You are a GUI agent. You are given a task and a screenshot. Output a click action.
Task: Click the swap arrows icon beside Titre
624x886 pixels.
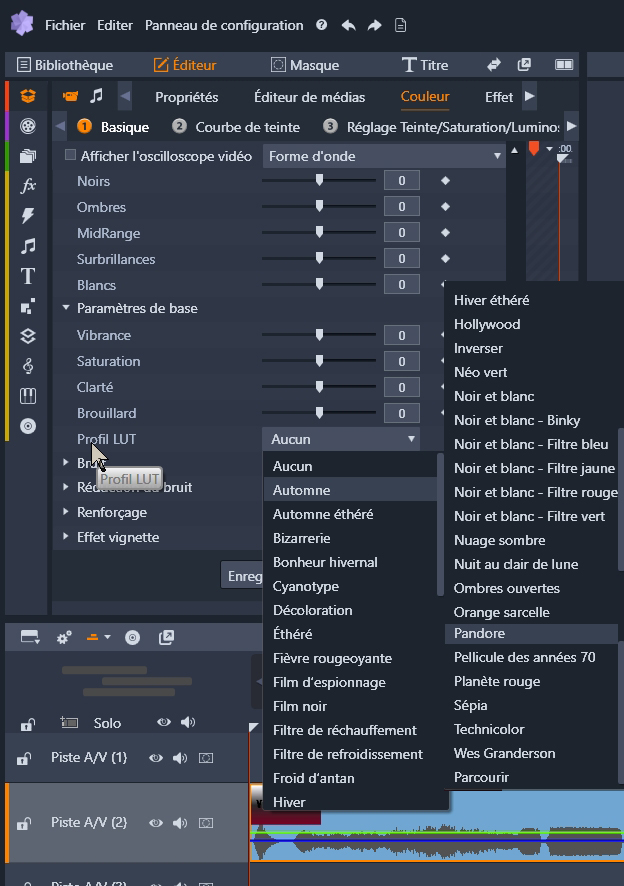[494, 64]
